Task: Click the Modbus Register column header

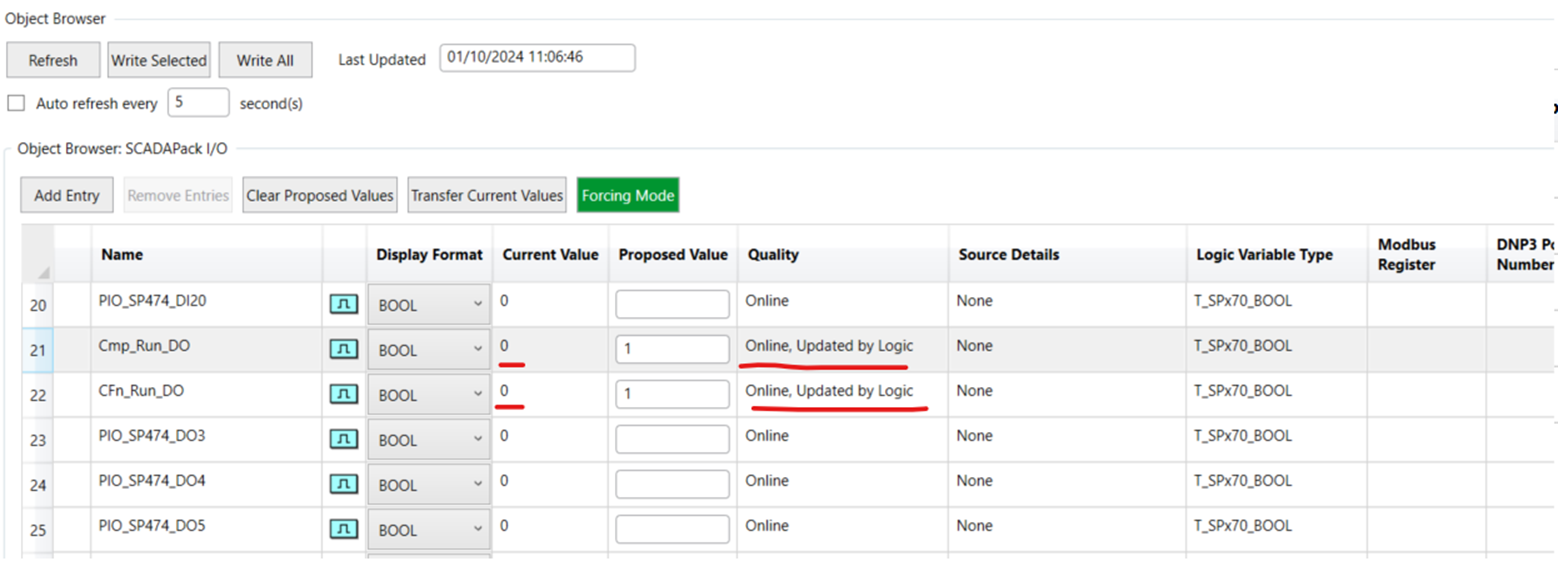Action: (x=1425, y=254)
